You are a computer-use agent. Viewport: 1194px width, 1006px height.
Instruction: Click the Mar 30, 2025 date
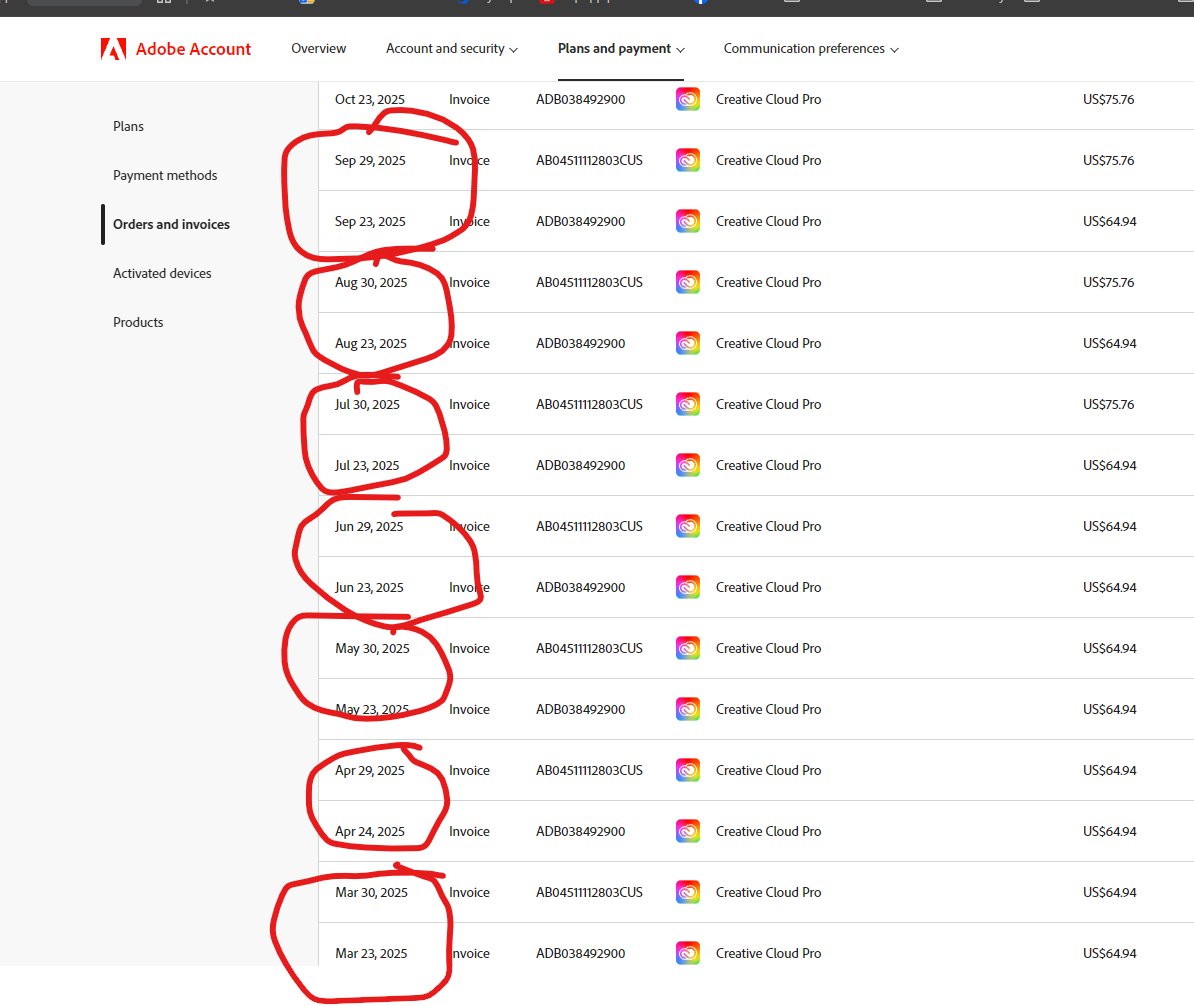(x=372, y=892)
